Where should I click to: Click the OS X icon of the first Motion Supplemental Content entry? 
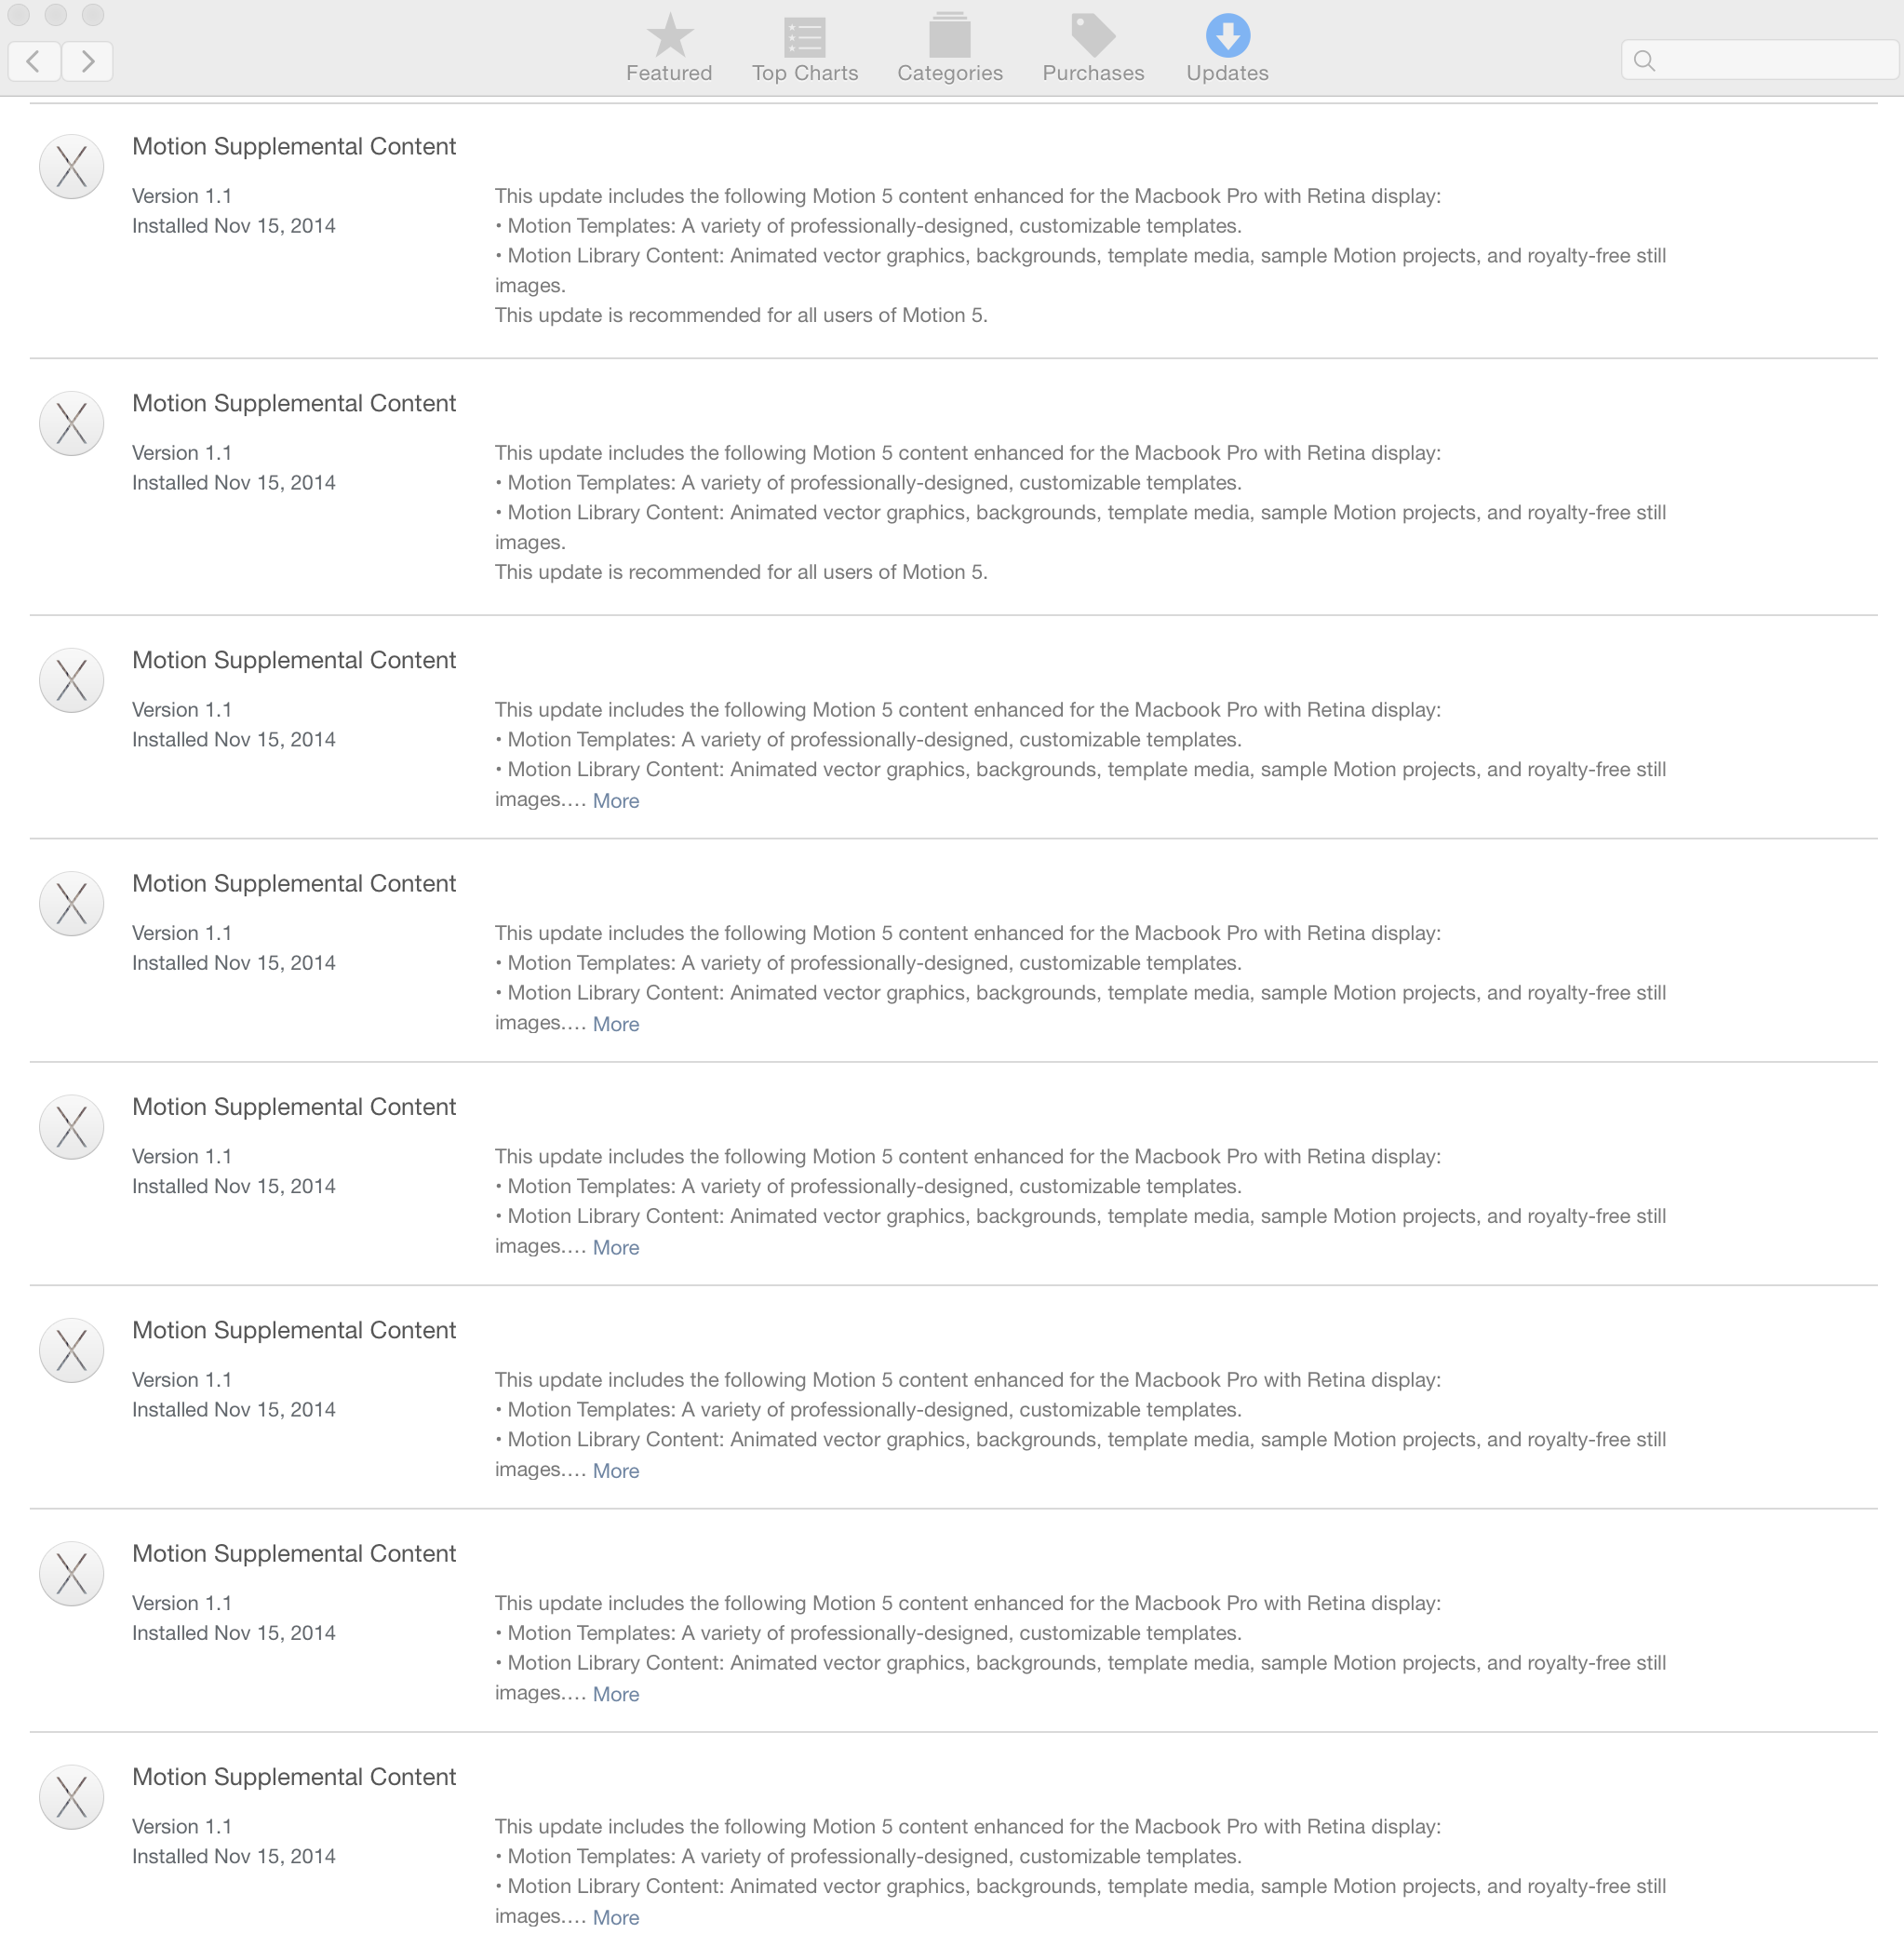click(x=71, y=166)
